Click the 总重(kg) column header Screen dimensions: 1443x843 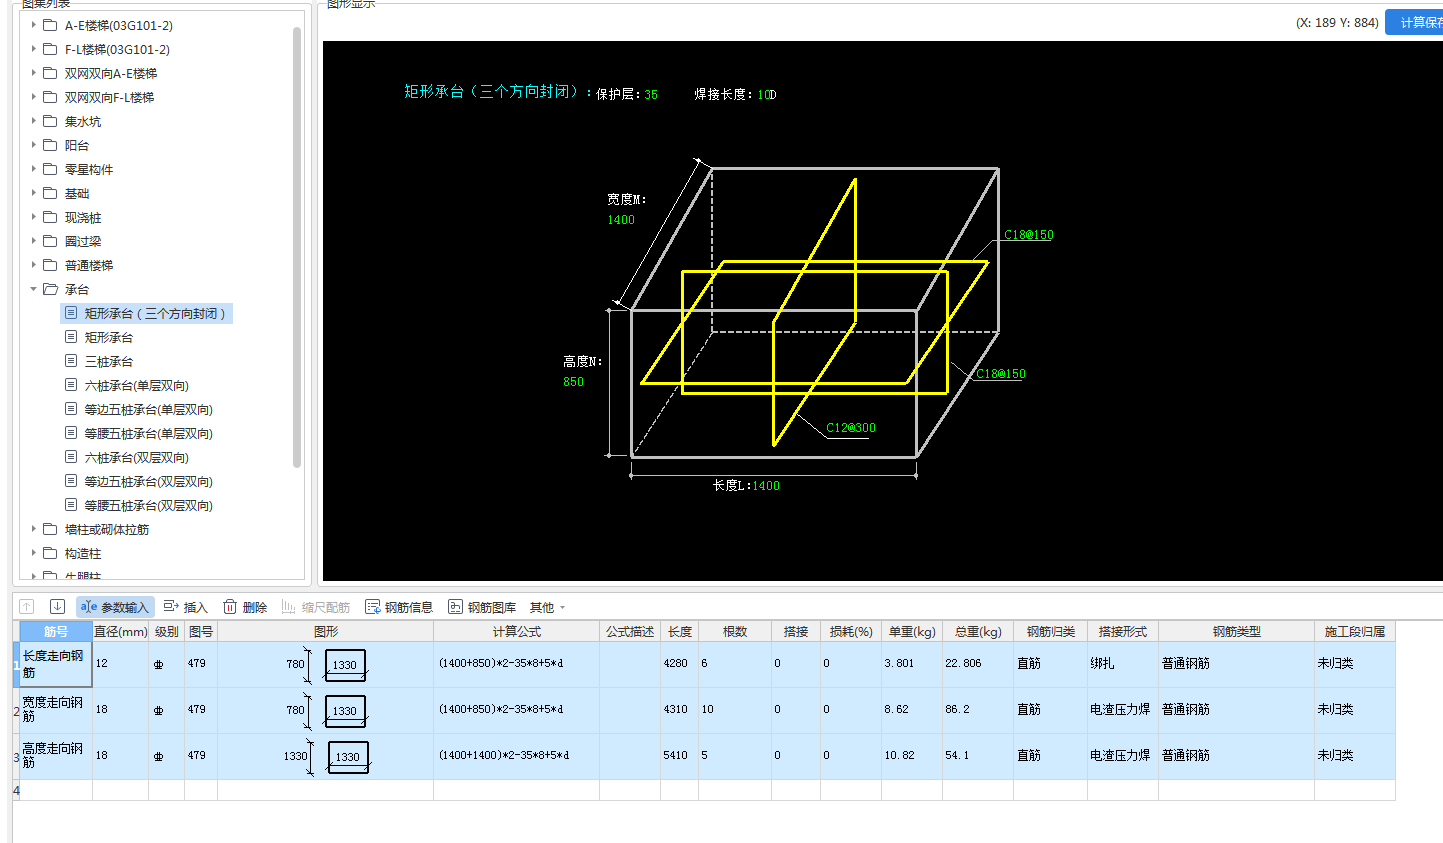[x=978, y=631]
